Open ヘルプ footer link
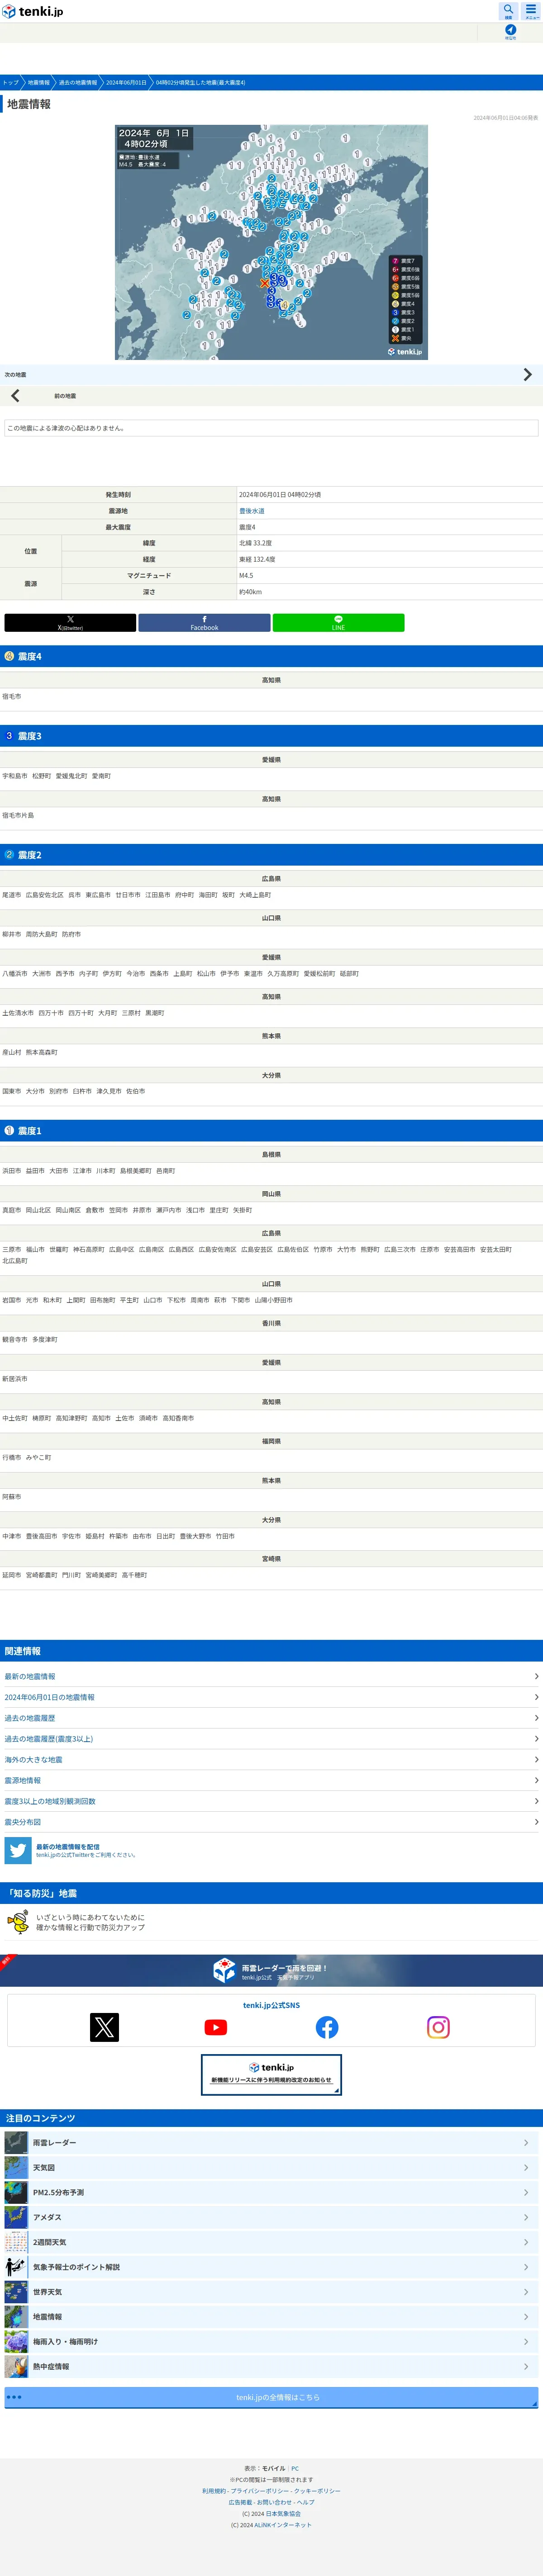The width and height of the screenshot is (543, 2576). click(305, 2502)
